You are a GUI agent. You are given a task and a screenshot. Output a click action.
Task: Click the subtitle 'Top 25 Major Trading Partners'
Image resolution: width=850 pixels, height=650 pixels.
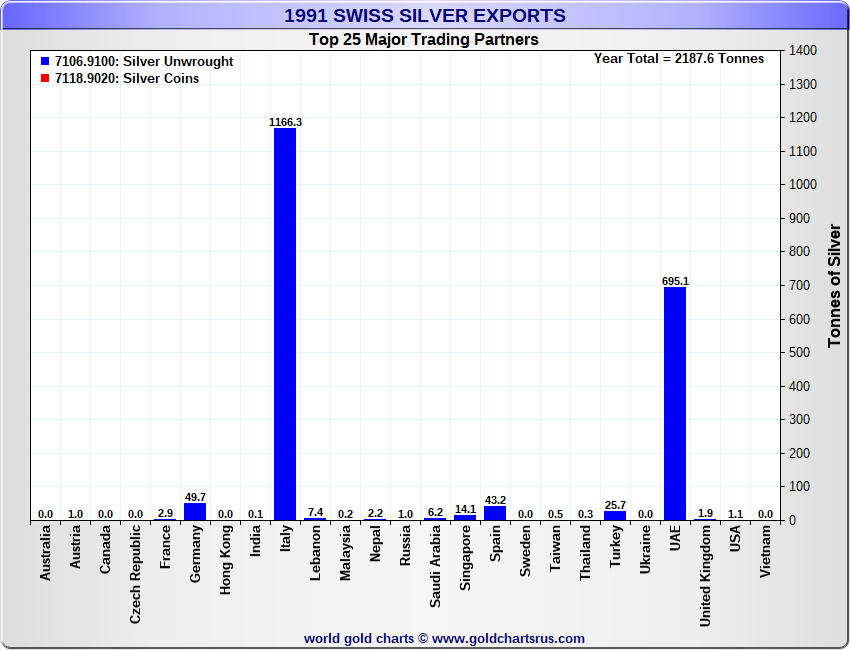(x=424, y=40)
